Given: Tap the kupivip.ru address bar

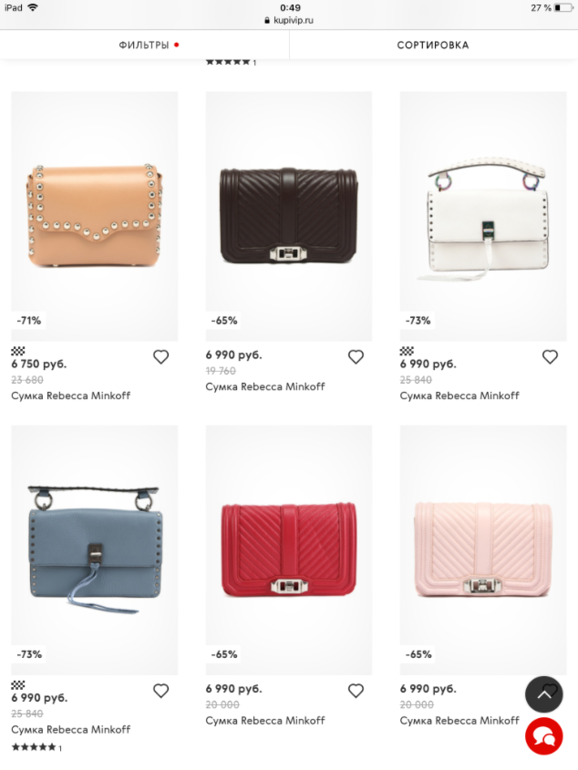Looking at the screenshot, I should click(289, 21).
